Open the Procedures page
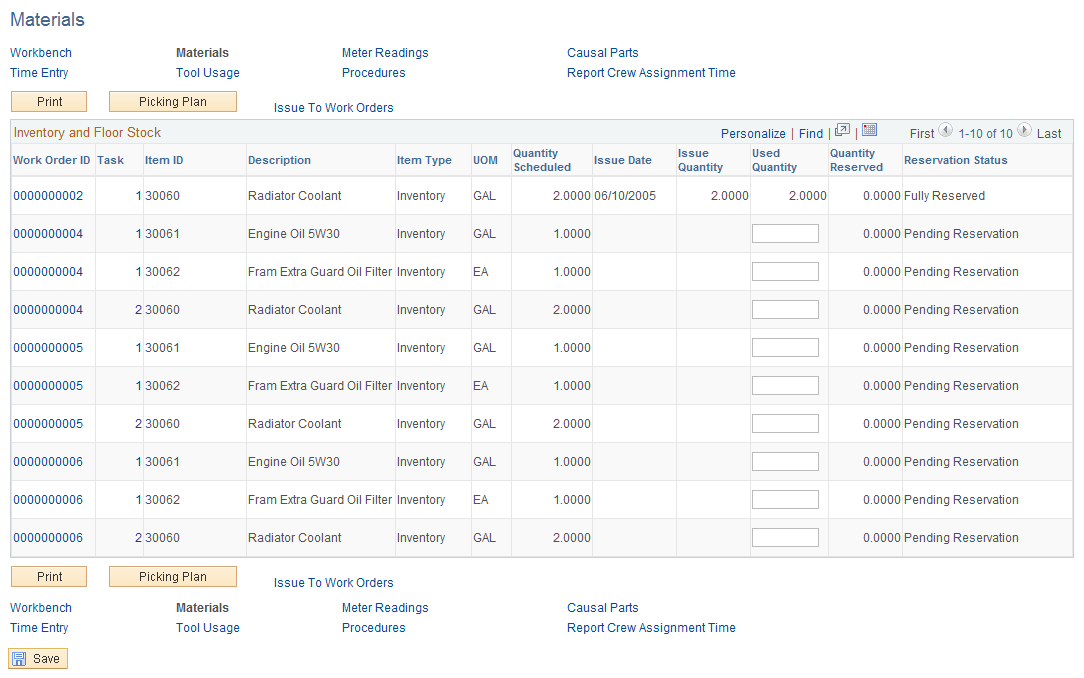The image size is (1084, 678). tap(373, 72)
